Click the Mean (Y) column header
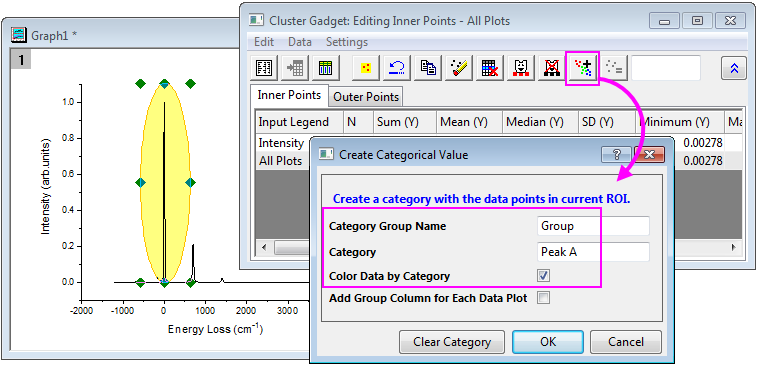Viewport: 758px width, 365px height. tap(469, 122)
